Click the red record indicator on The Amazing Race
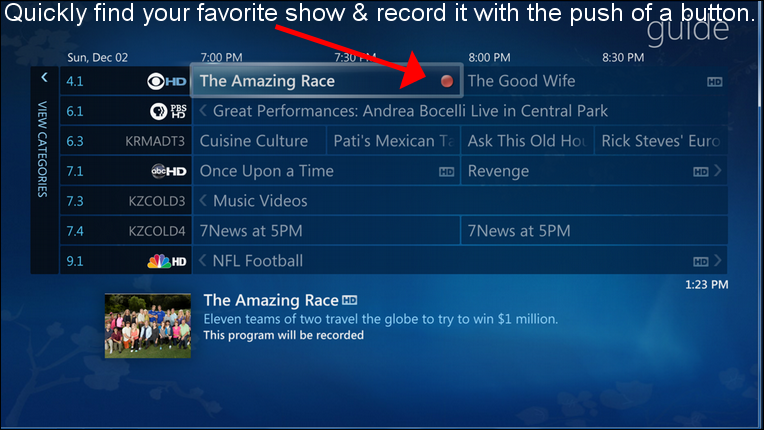Image resolution: width=764 pixels, height=430 pixels. click(x=447, y=81)
